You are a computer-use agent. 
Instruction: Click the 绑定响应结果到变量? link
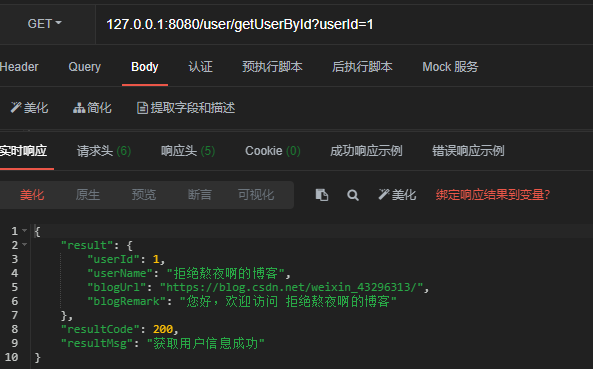(493, 195)
